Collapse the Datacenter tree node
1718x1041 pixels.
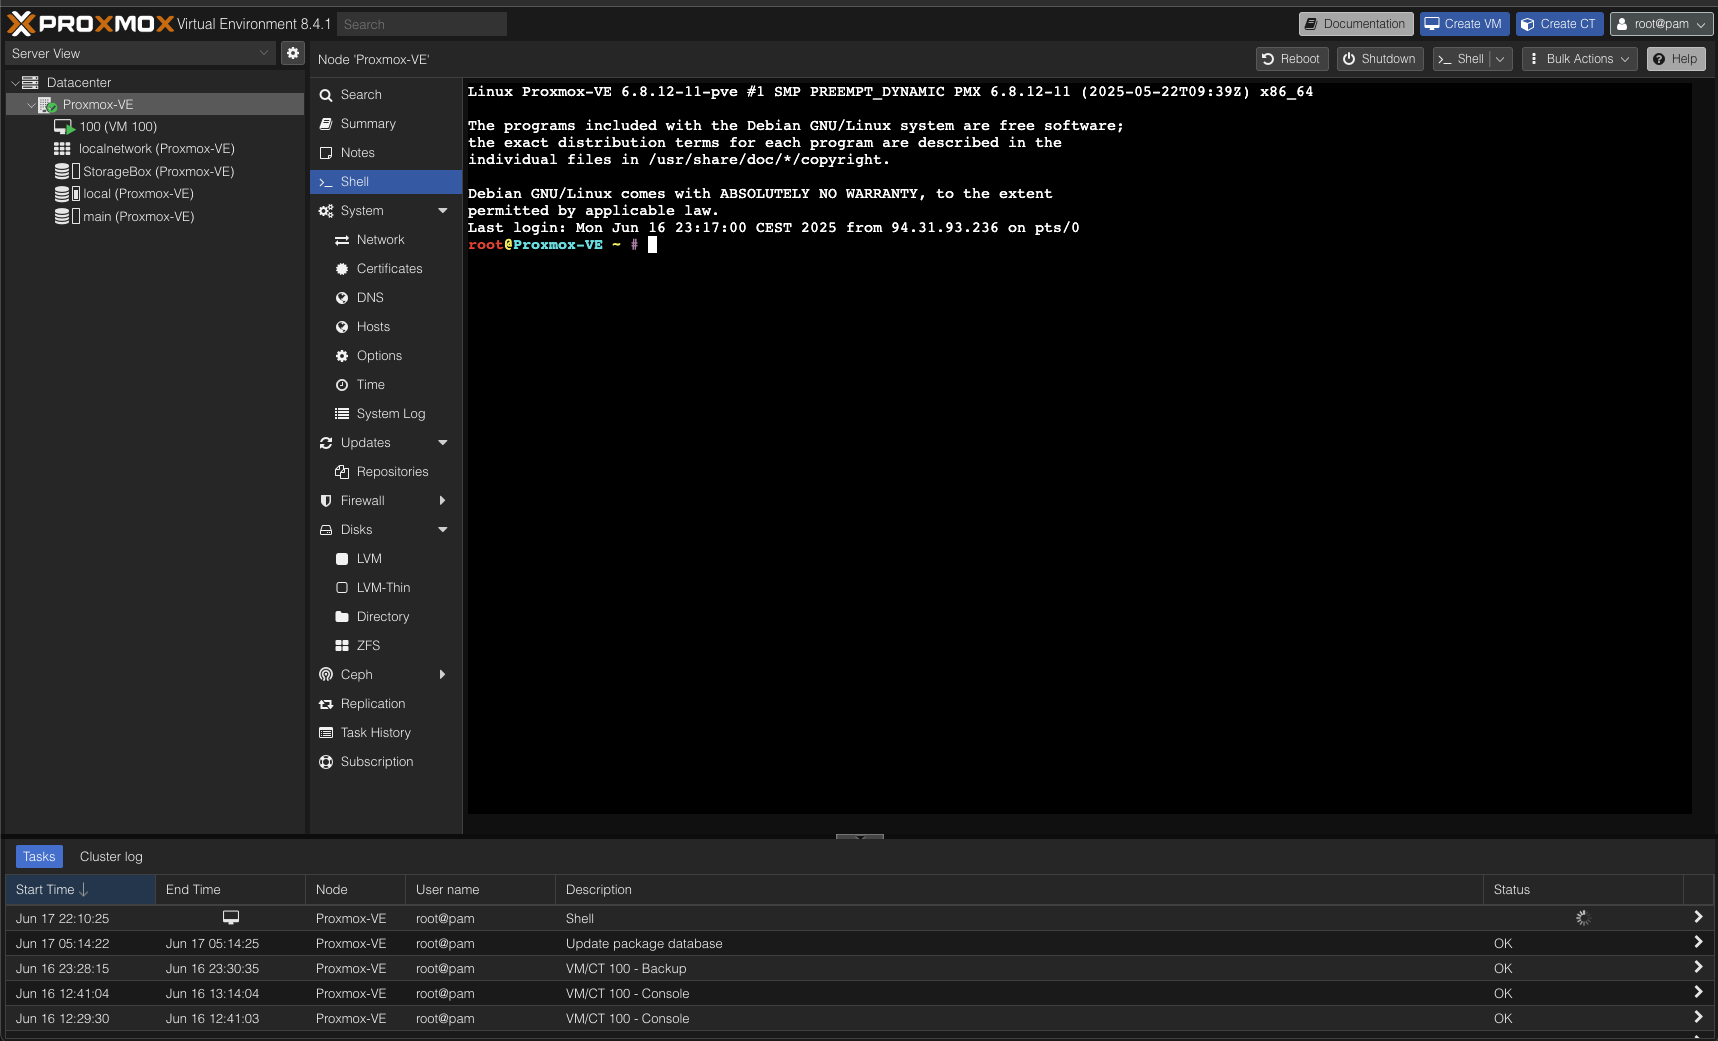15,83
